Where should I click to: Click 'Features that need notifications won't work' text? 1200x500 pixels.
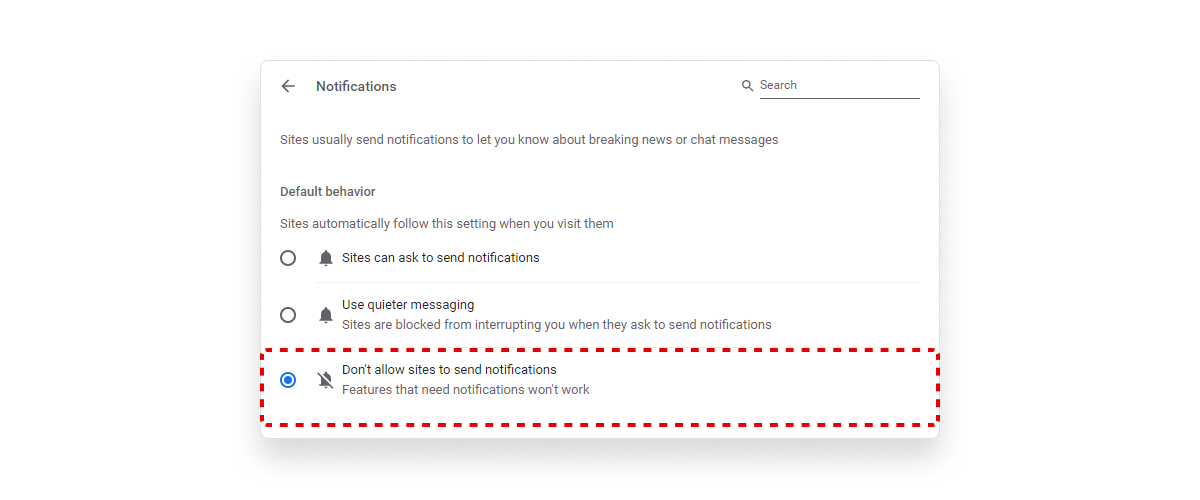click(x=466, y=390)
